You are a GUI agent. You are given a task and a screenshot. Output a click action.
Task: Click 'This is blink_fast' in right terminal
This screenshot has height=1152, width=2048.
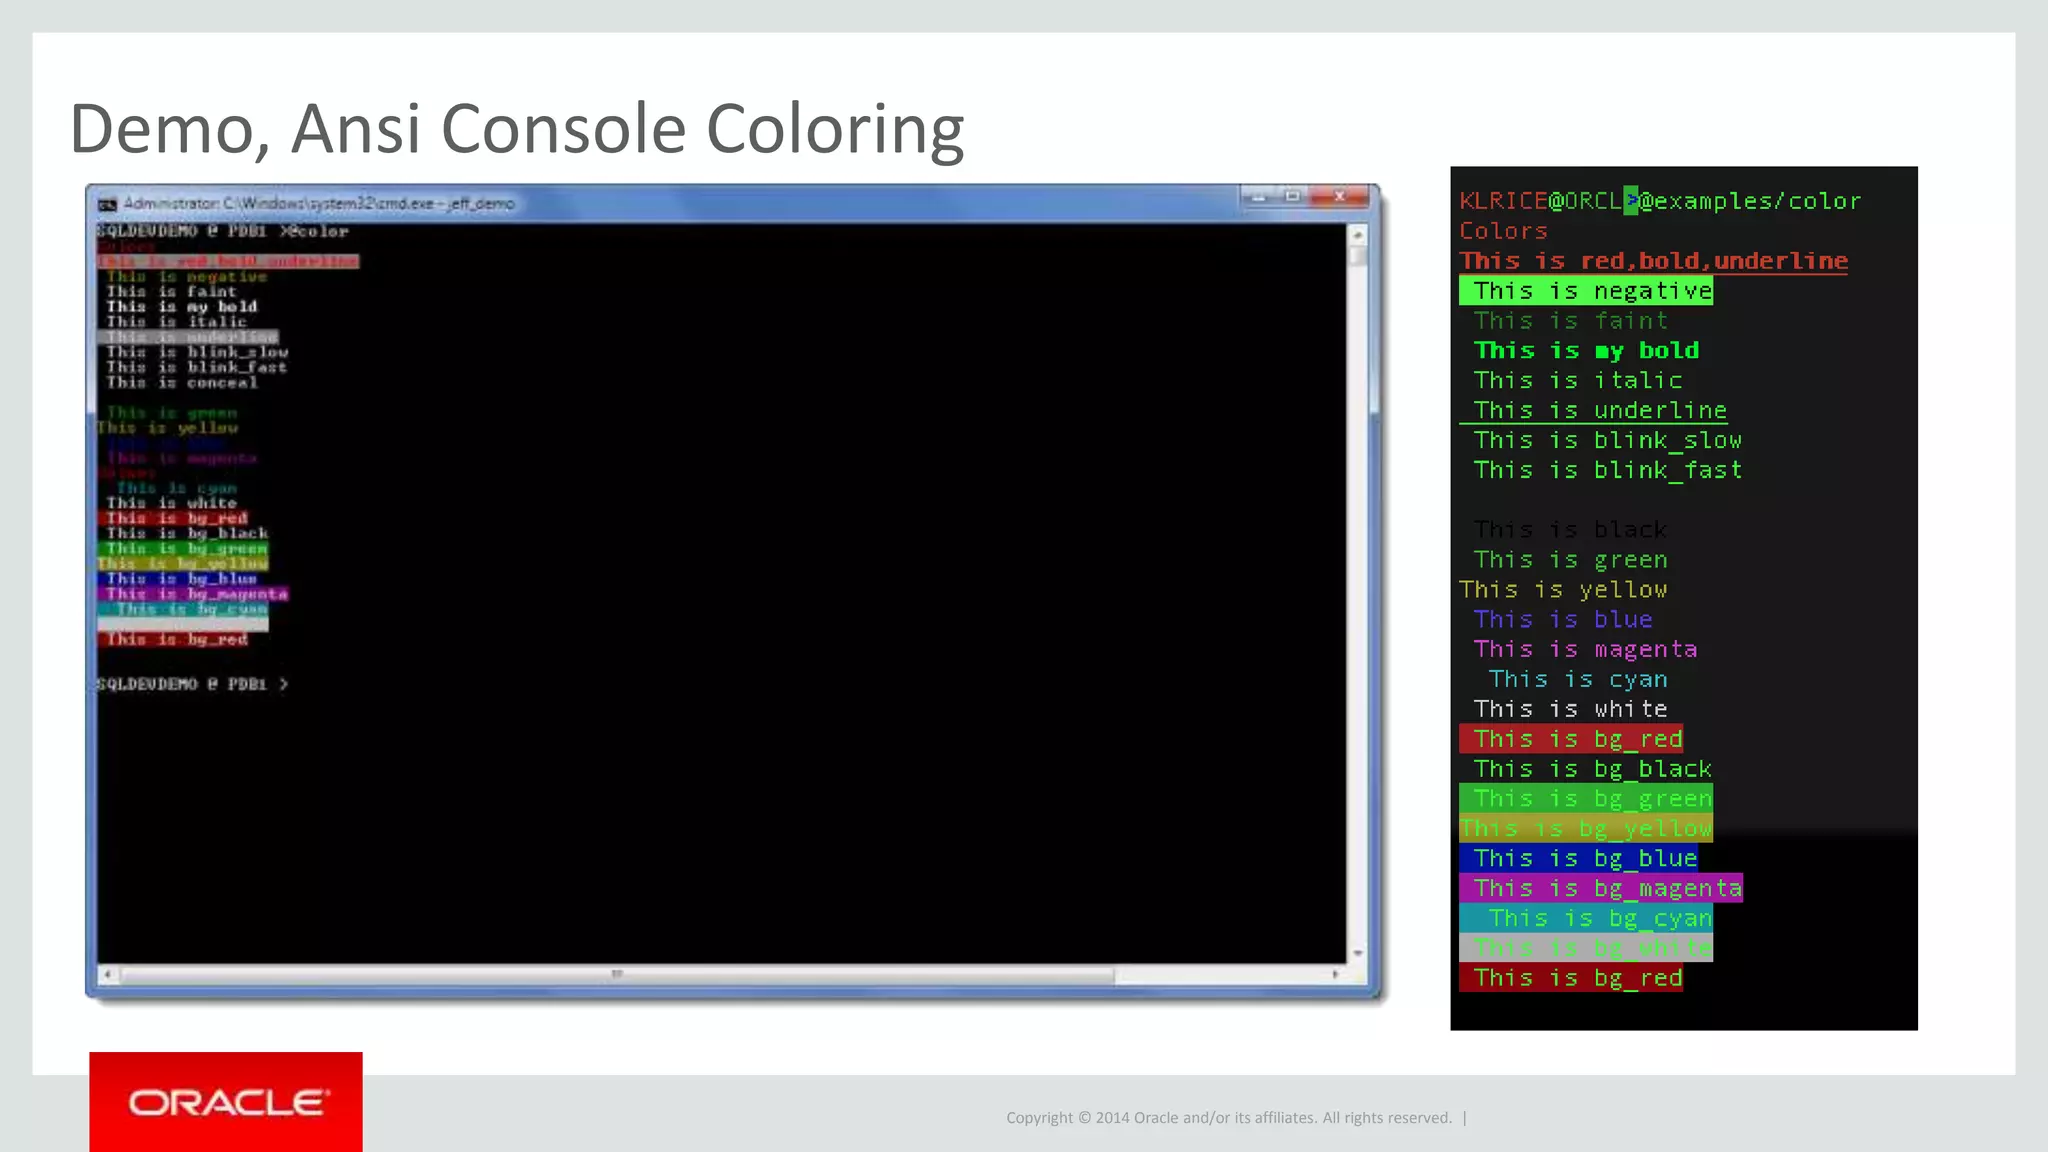(1607, 470)
